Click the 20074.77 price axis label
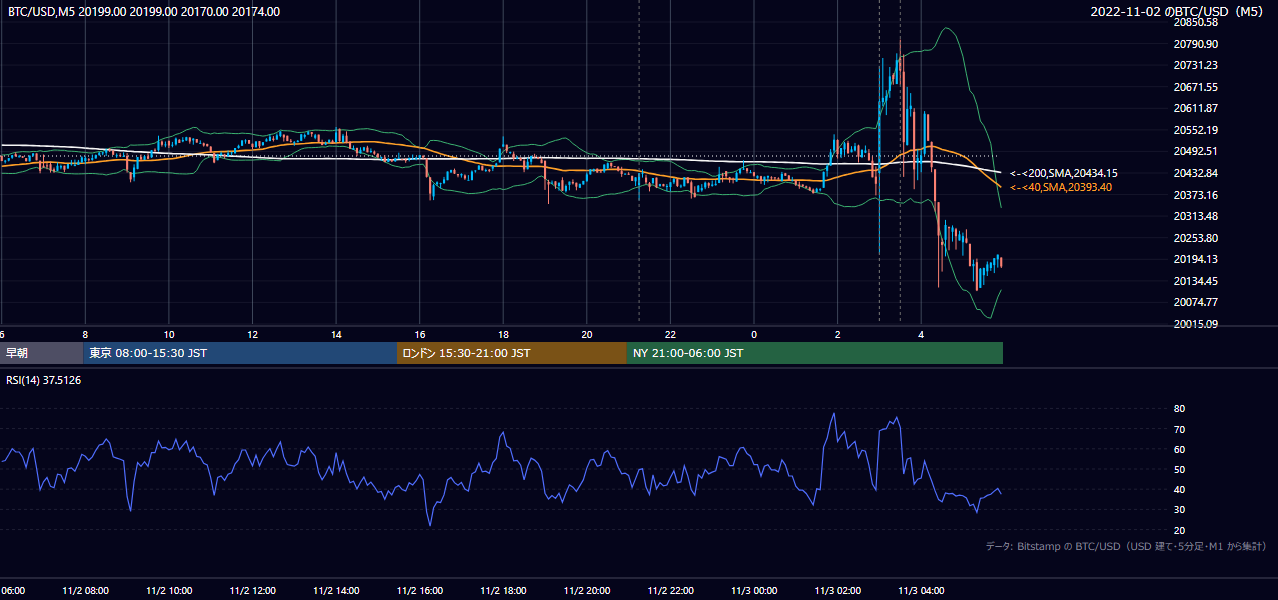Screen dimensions: 1278x600 (1195, 302)
